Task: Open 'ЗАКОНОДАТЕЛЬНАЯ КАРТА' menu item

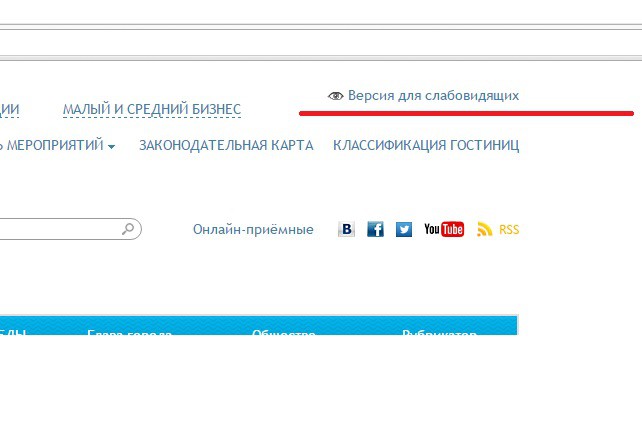Action: point(226,146)
